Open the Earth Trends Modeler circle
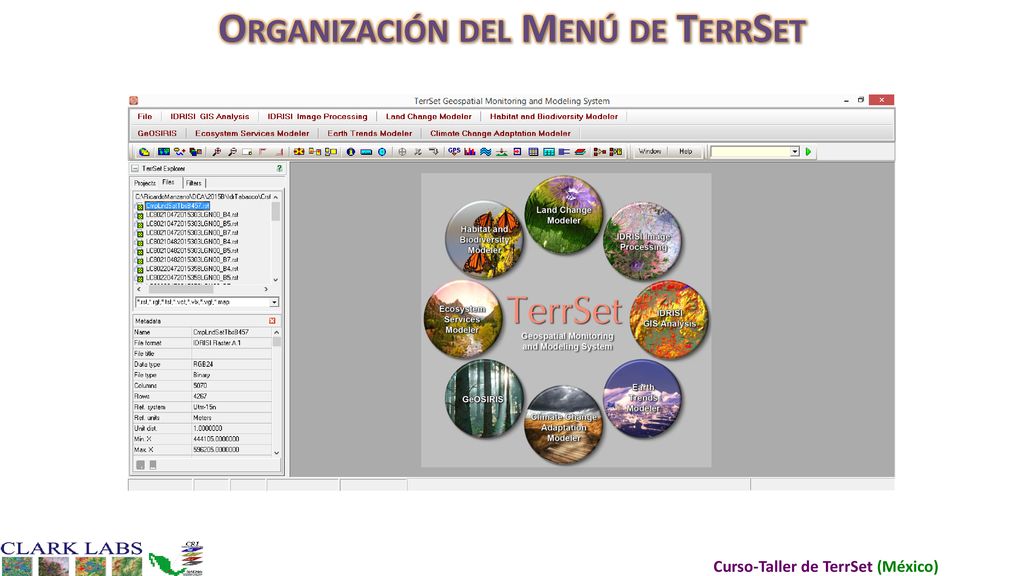Viewport: 1024px width, 576px height. click(643, 398)
